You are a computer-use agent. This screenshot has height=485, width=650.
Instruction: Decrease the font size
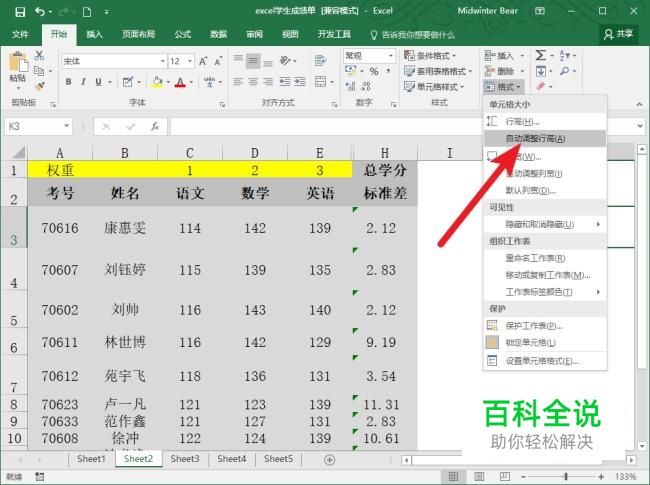(218, 61)
